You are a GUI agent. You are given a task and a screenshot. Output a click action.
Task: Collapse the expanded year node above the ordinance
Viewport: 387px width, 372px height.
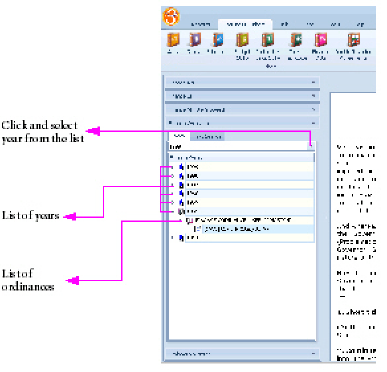coord(172,211)
